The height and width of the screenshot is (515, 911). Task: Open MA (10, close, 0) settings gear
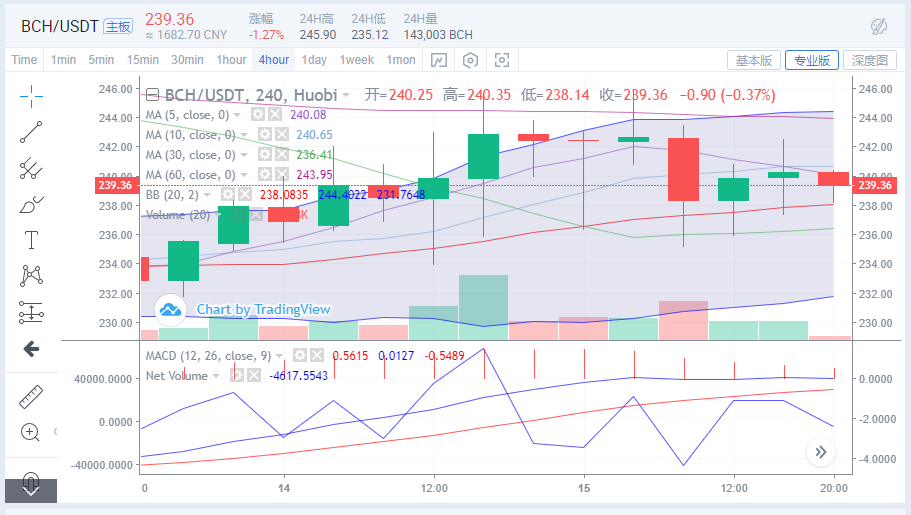[x=265, y=135]
